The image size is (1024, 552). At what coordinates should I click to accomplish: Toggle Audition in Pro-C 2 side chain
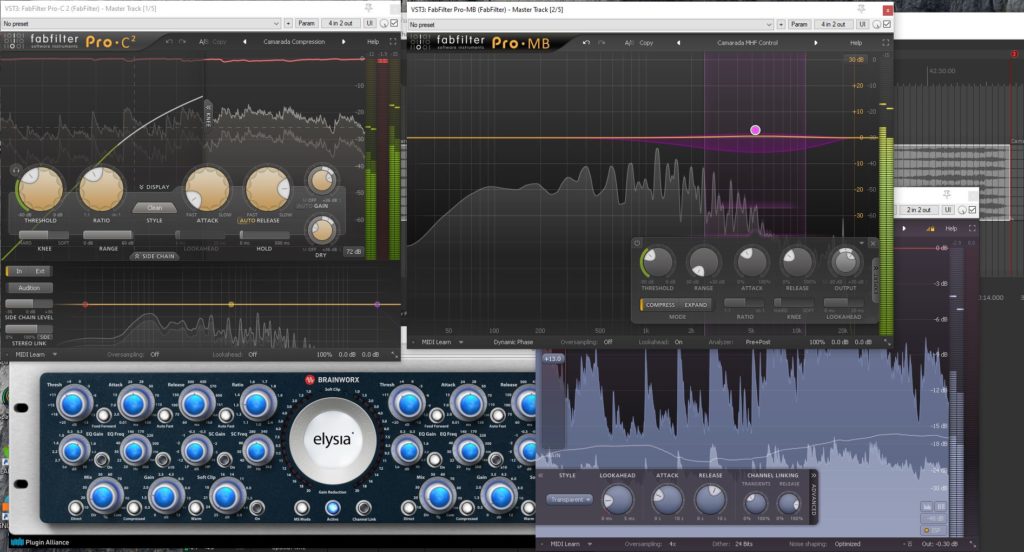click(29, 287)
